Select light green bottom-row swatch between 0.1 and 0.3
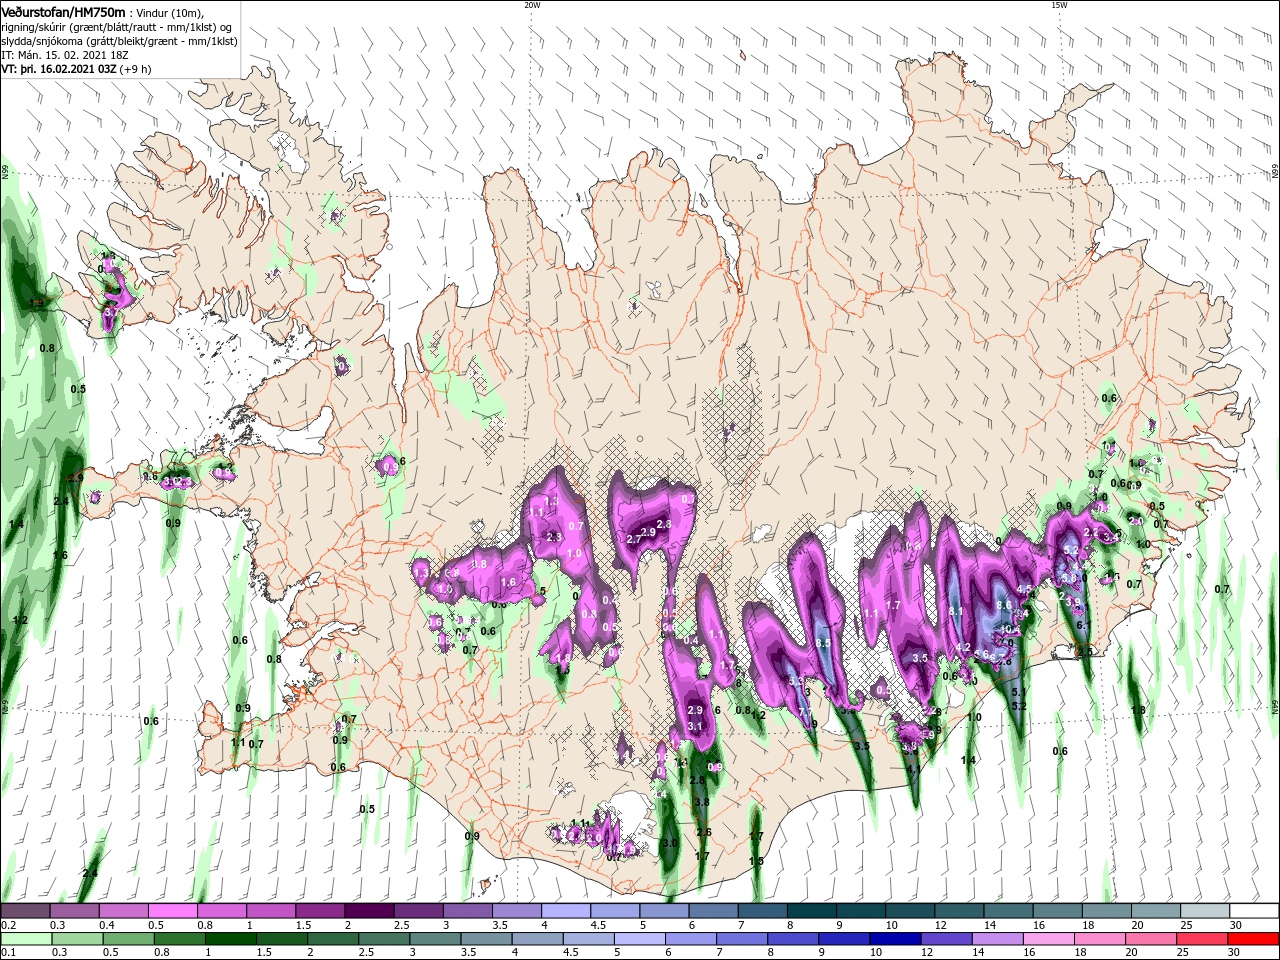This screenshot has height=960, width=1280. pyautogui.click(x=25, y=939)
